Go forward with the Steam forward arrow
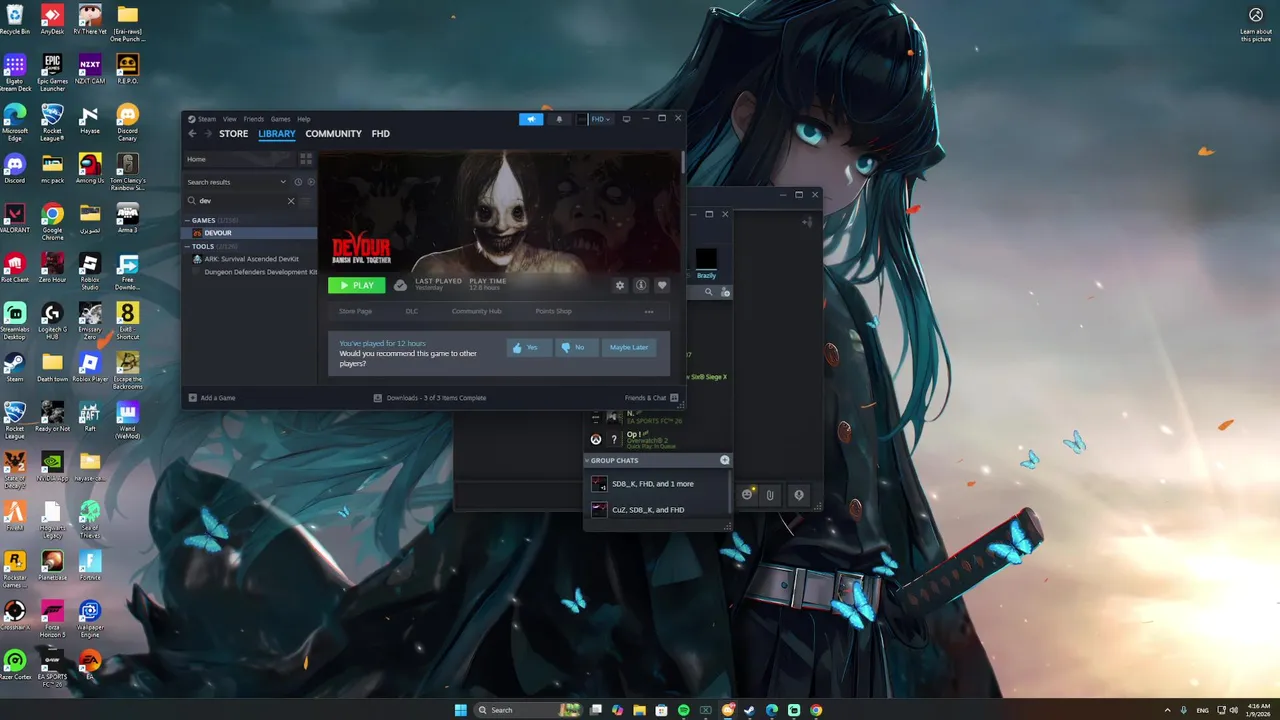This screenshot has width=1280, height=720. (207, 134)
